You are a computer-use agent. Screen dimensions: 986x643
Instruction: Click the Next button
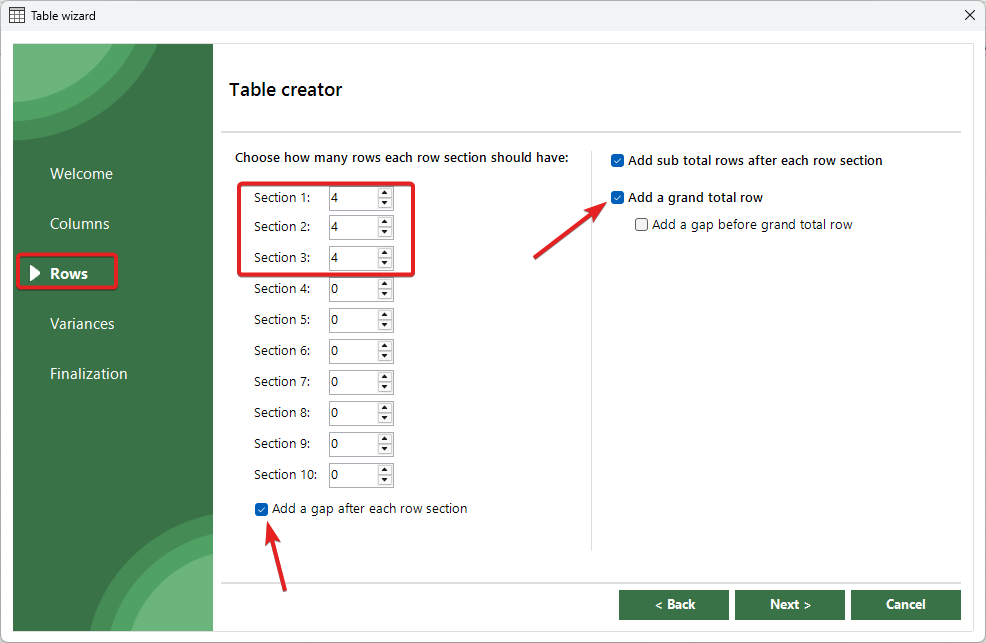point(789,605)
